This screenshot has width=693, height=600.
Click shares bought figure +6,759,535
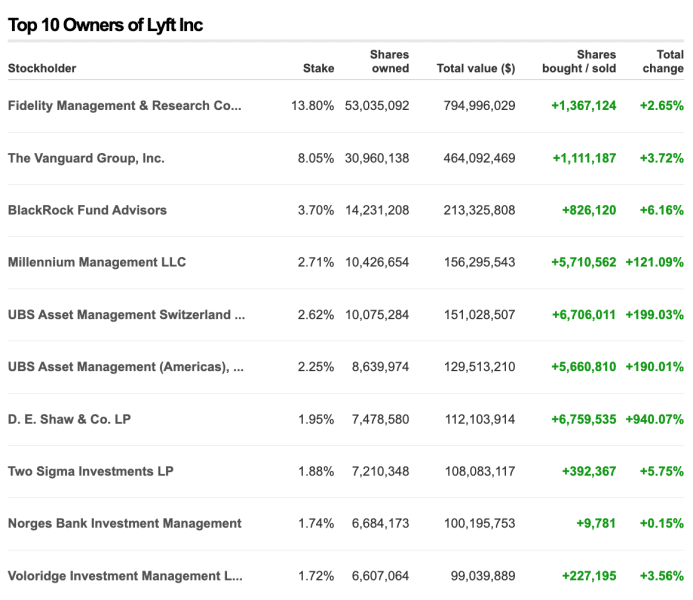tap(583, 419)
